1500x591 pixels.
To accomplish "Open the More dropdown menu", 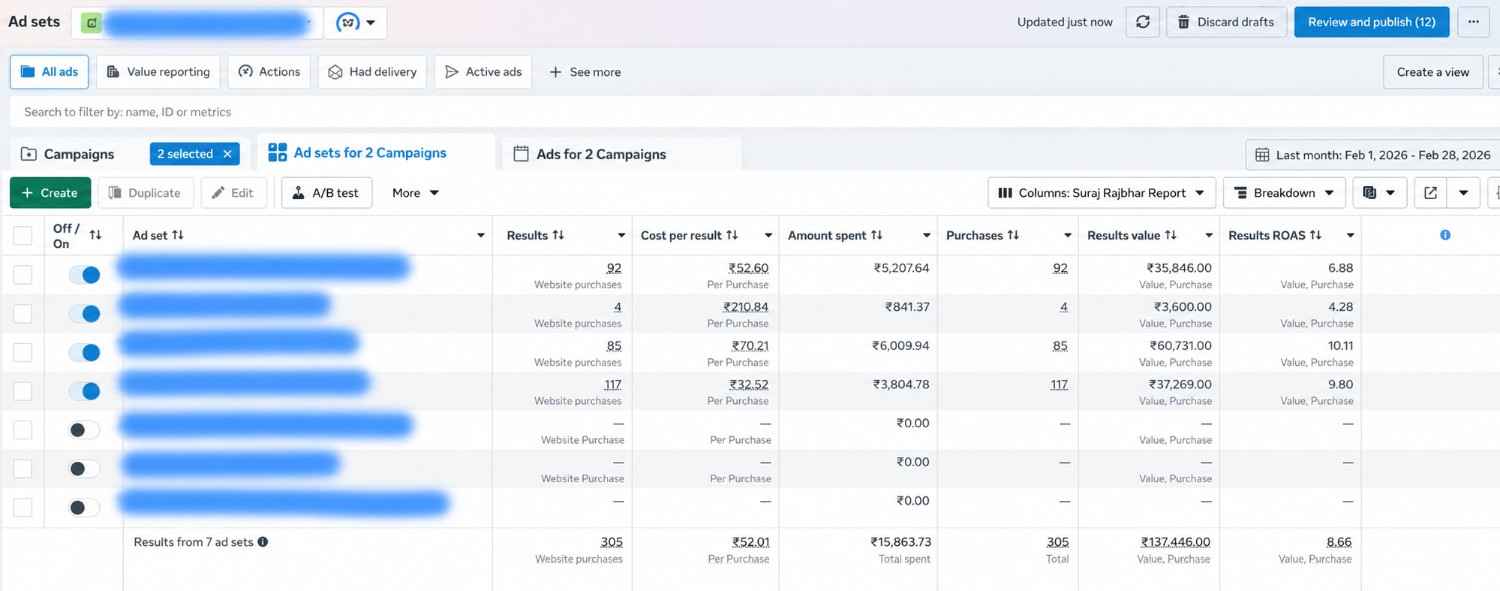I will point(415,193).
